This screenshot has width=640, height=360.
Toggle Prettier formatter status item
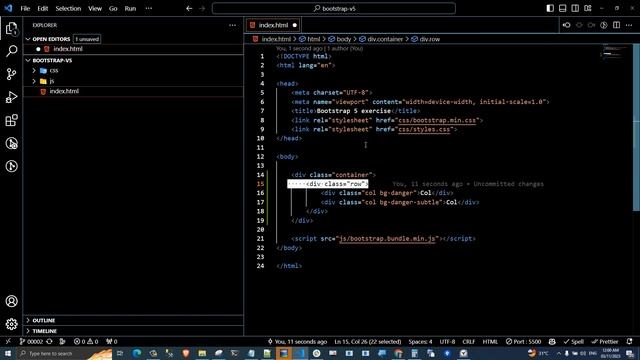605,342
